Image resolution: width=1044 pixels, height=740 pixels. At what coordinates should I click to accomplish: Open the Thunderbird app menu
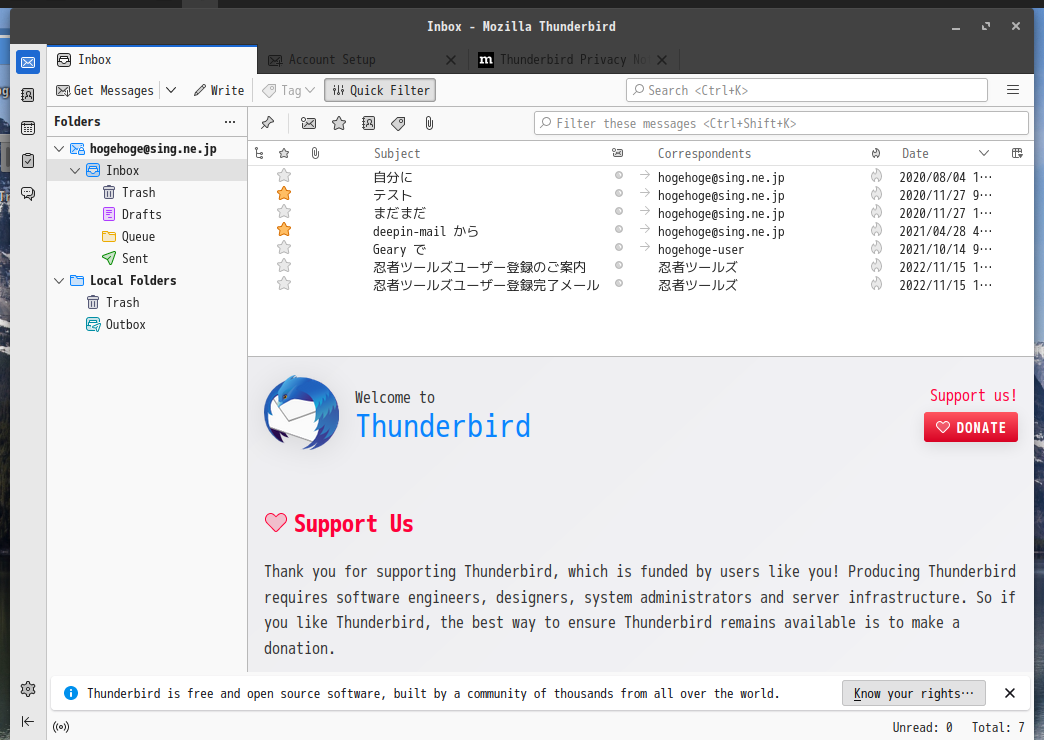[1013, 90]
